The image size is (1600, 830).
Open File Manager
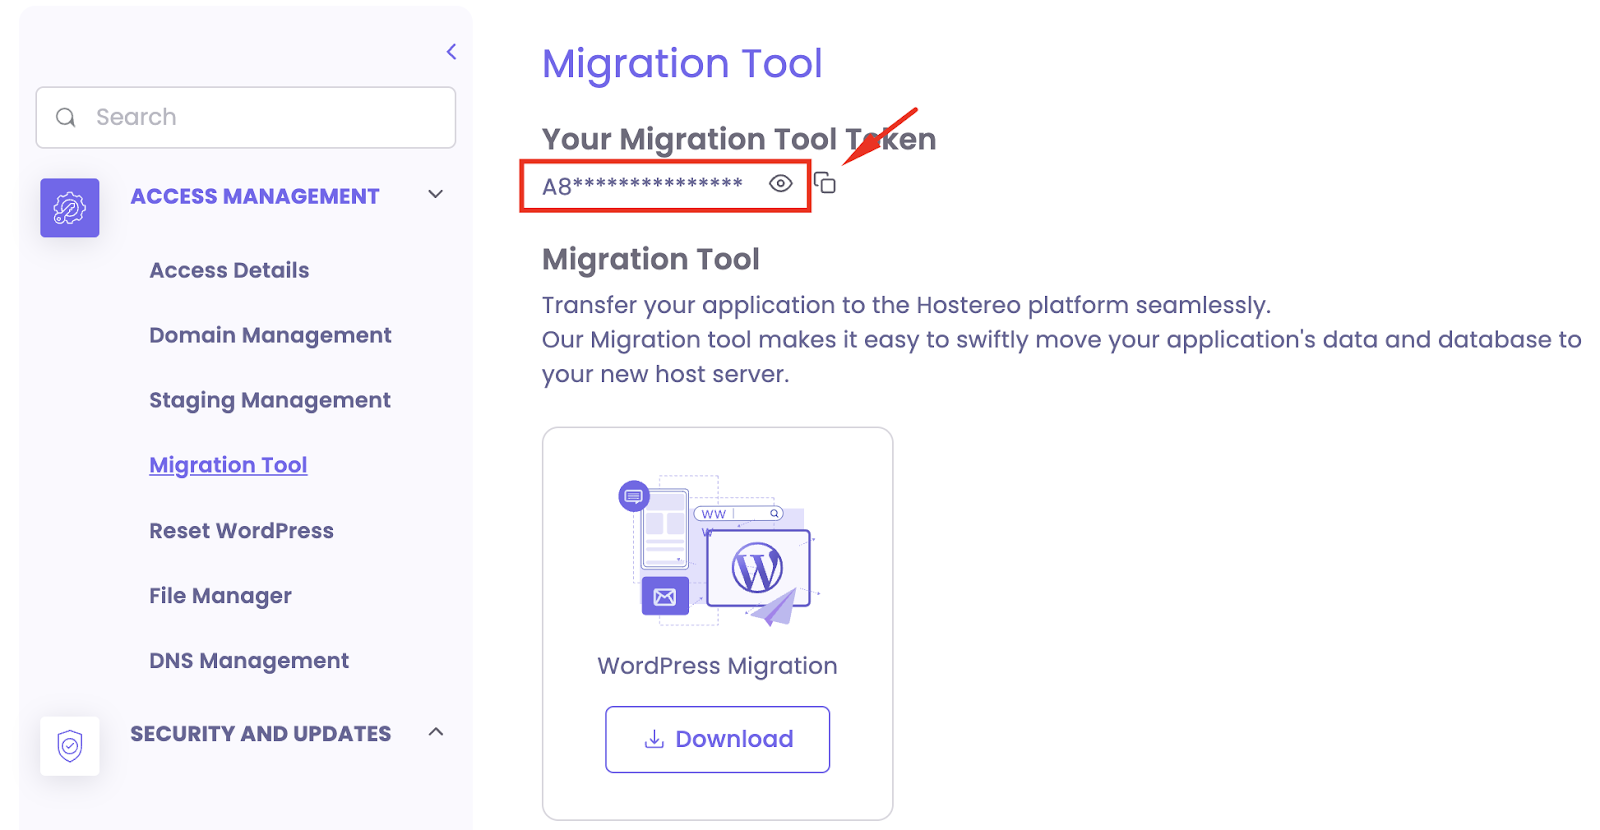click(220, 596)
